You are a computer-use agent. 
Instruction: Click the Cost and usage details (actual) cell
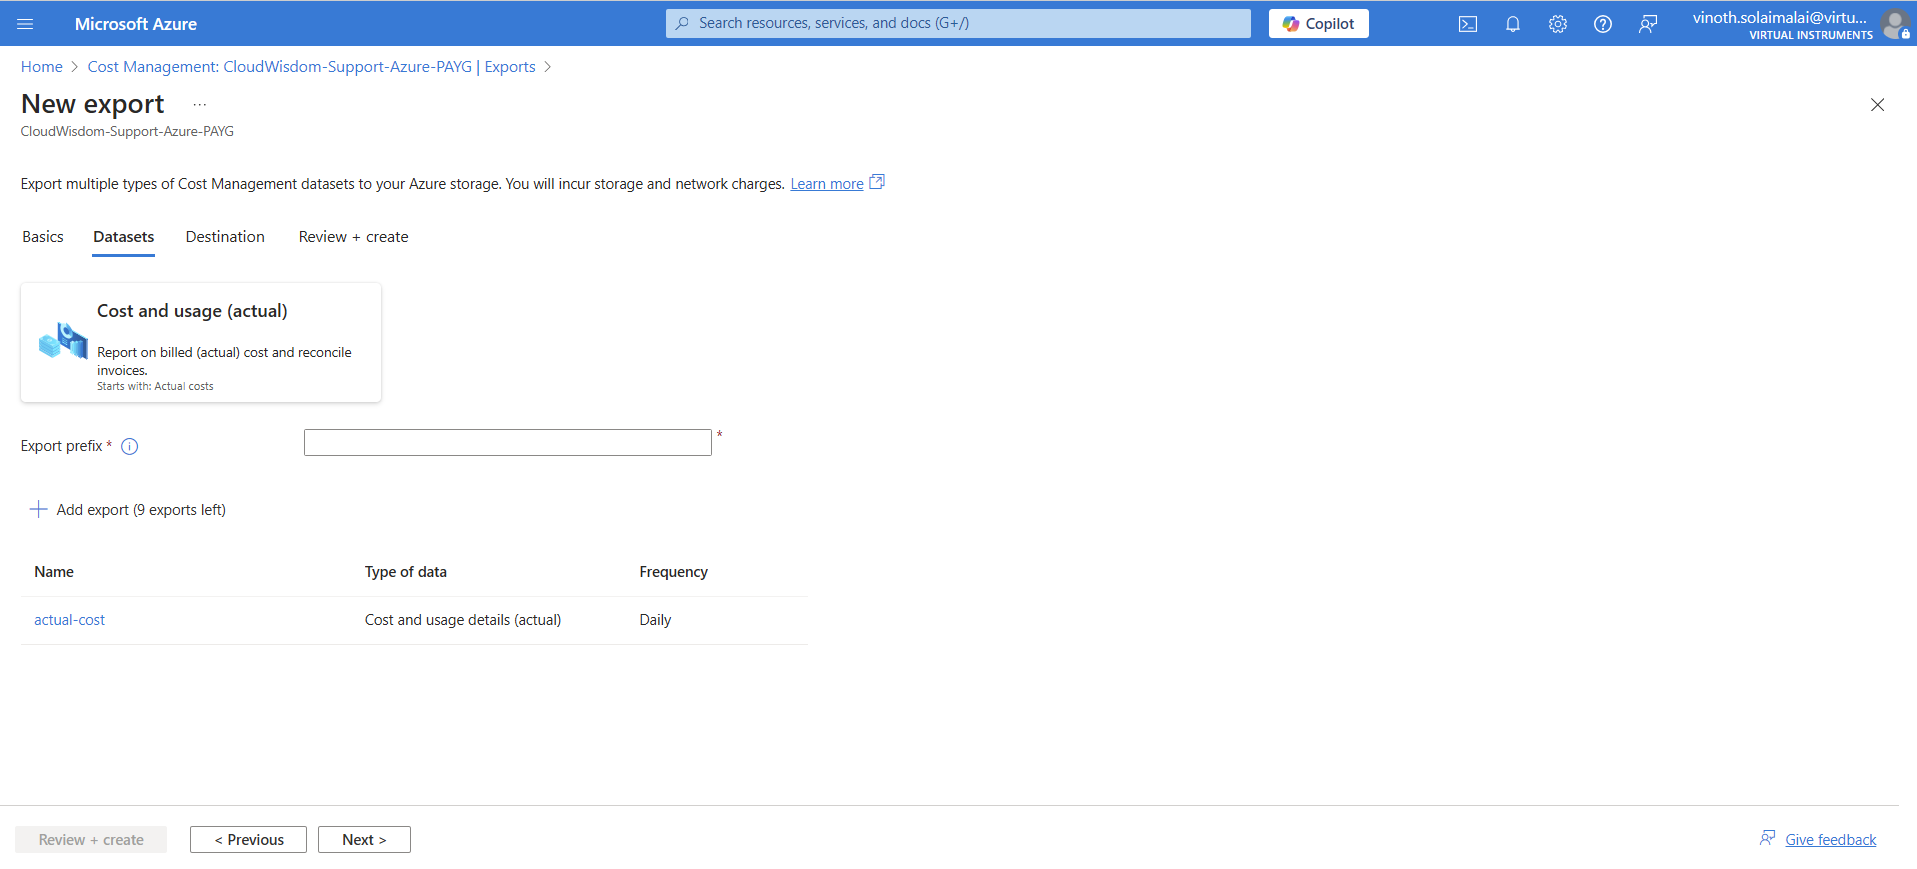(x=463, y=620)
